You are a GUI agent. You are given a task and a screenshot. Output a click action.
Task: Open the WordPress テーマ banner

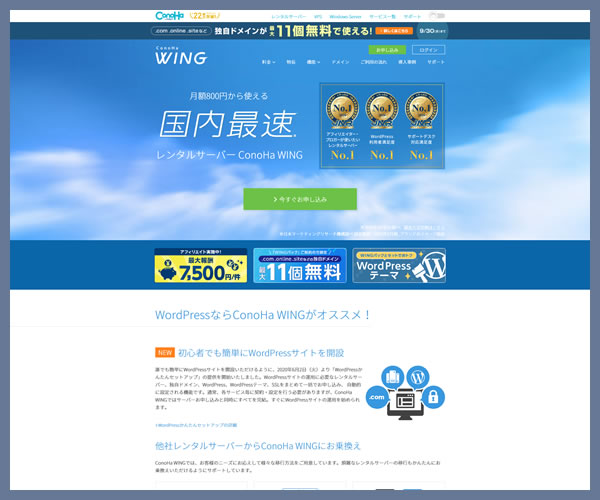point(399,265)
